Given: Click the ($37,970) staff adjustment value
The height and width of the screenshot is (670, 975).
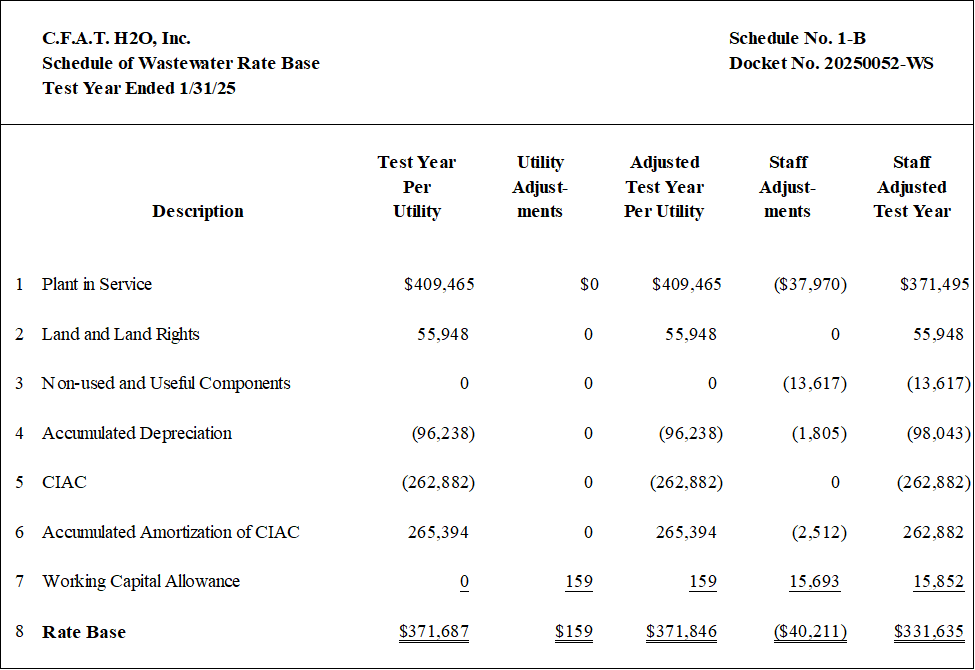Looking at the screenshot, I should click(810, 284).
